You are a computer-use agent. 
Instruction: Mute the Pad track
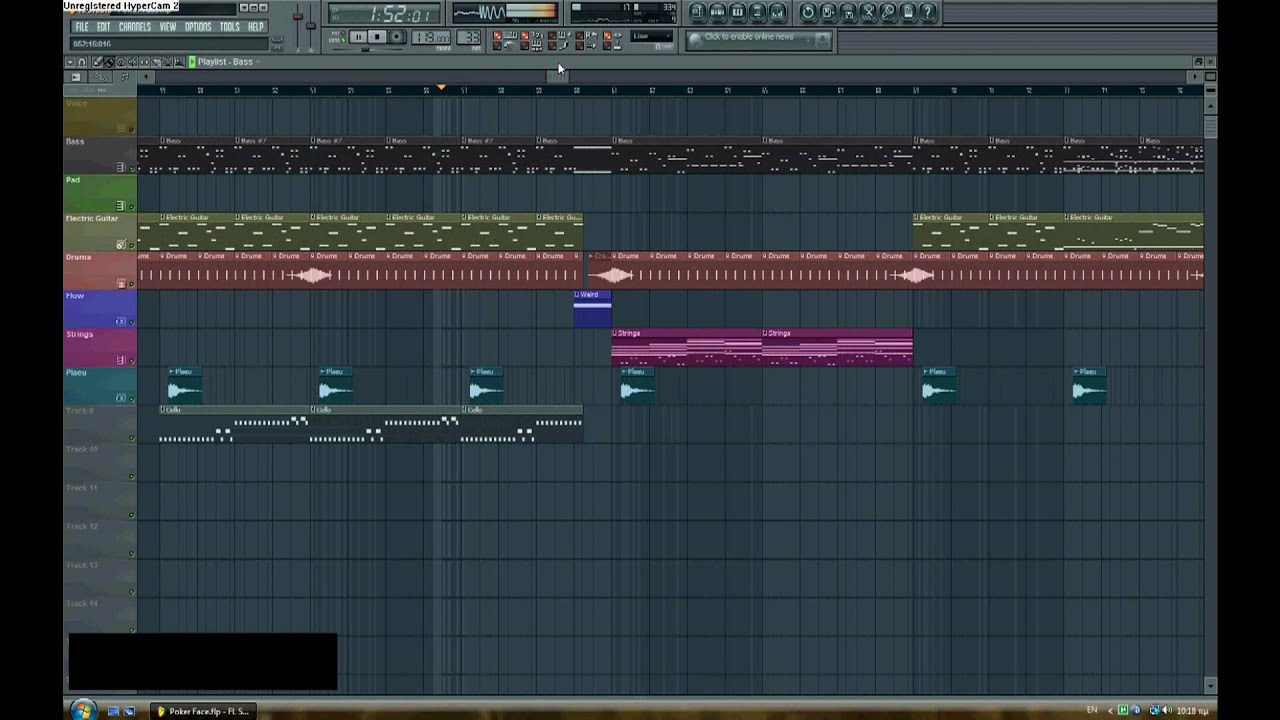pyautogui.click(x=131, y=207)
